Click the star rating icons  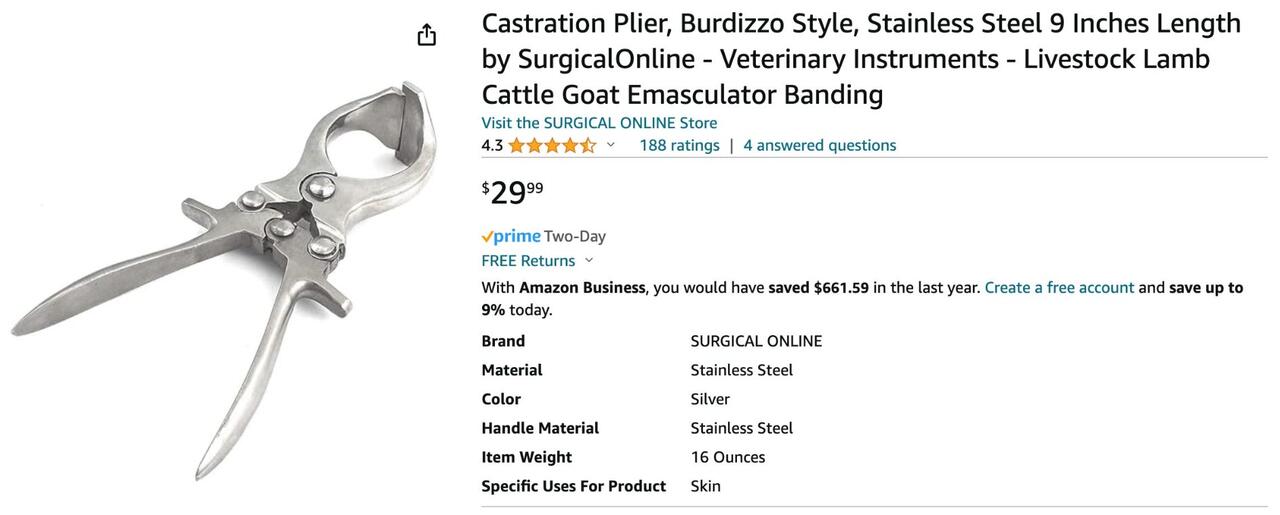pyautogui.click(x=551, y=146)
